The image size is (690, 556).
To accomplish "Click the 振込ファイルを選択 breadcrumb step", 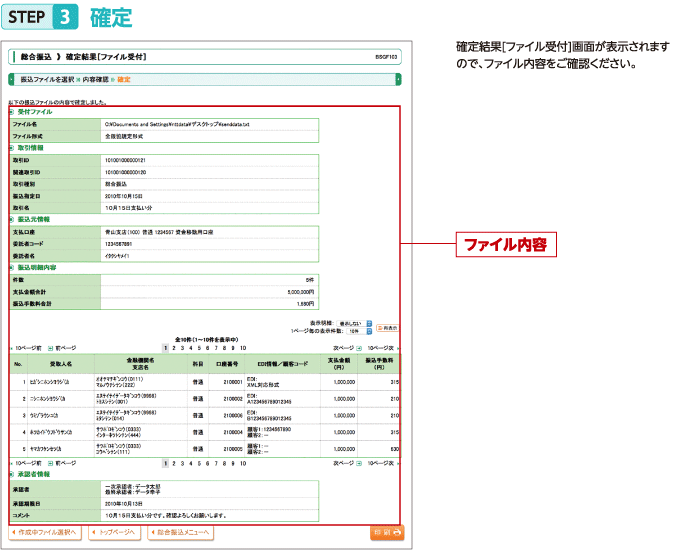I will pyautogui.click(x=47, y=80).
